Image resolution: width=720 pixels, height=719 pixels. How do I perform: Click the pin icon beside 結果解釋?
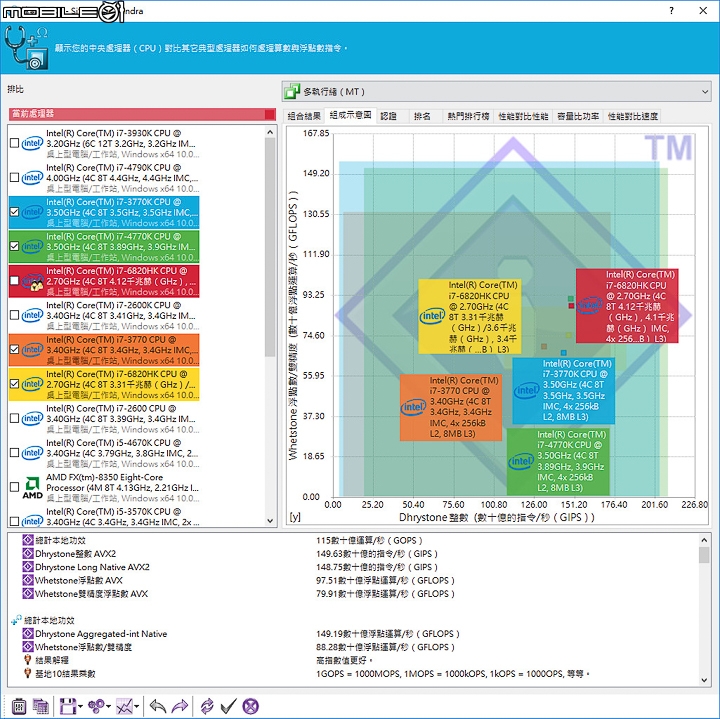[28, 660]
